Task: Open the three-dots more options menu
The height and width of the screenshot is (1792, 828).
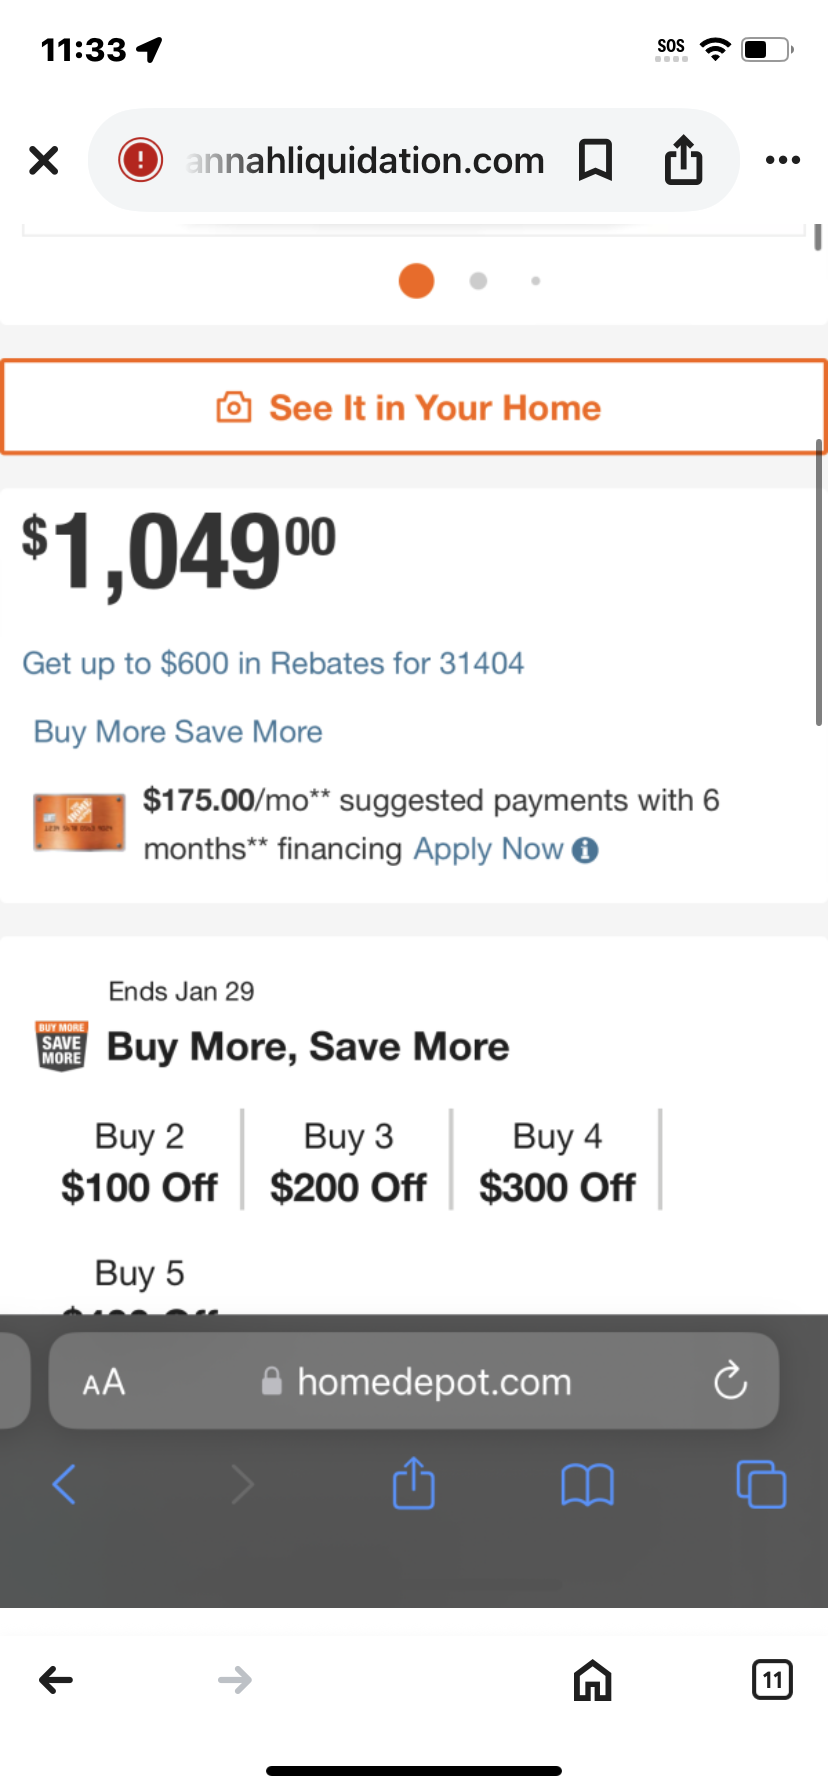Action: pos(783,160)
